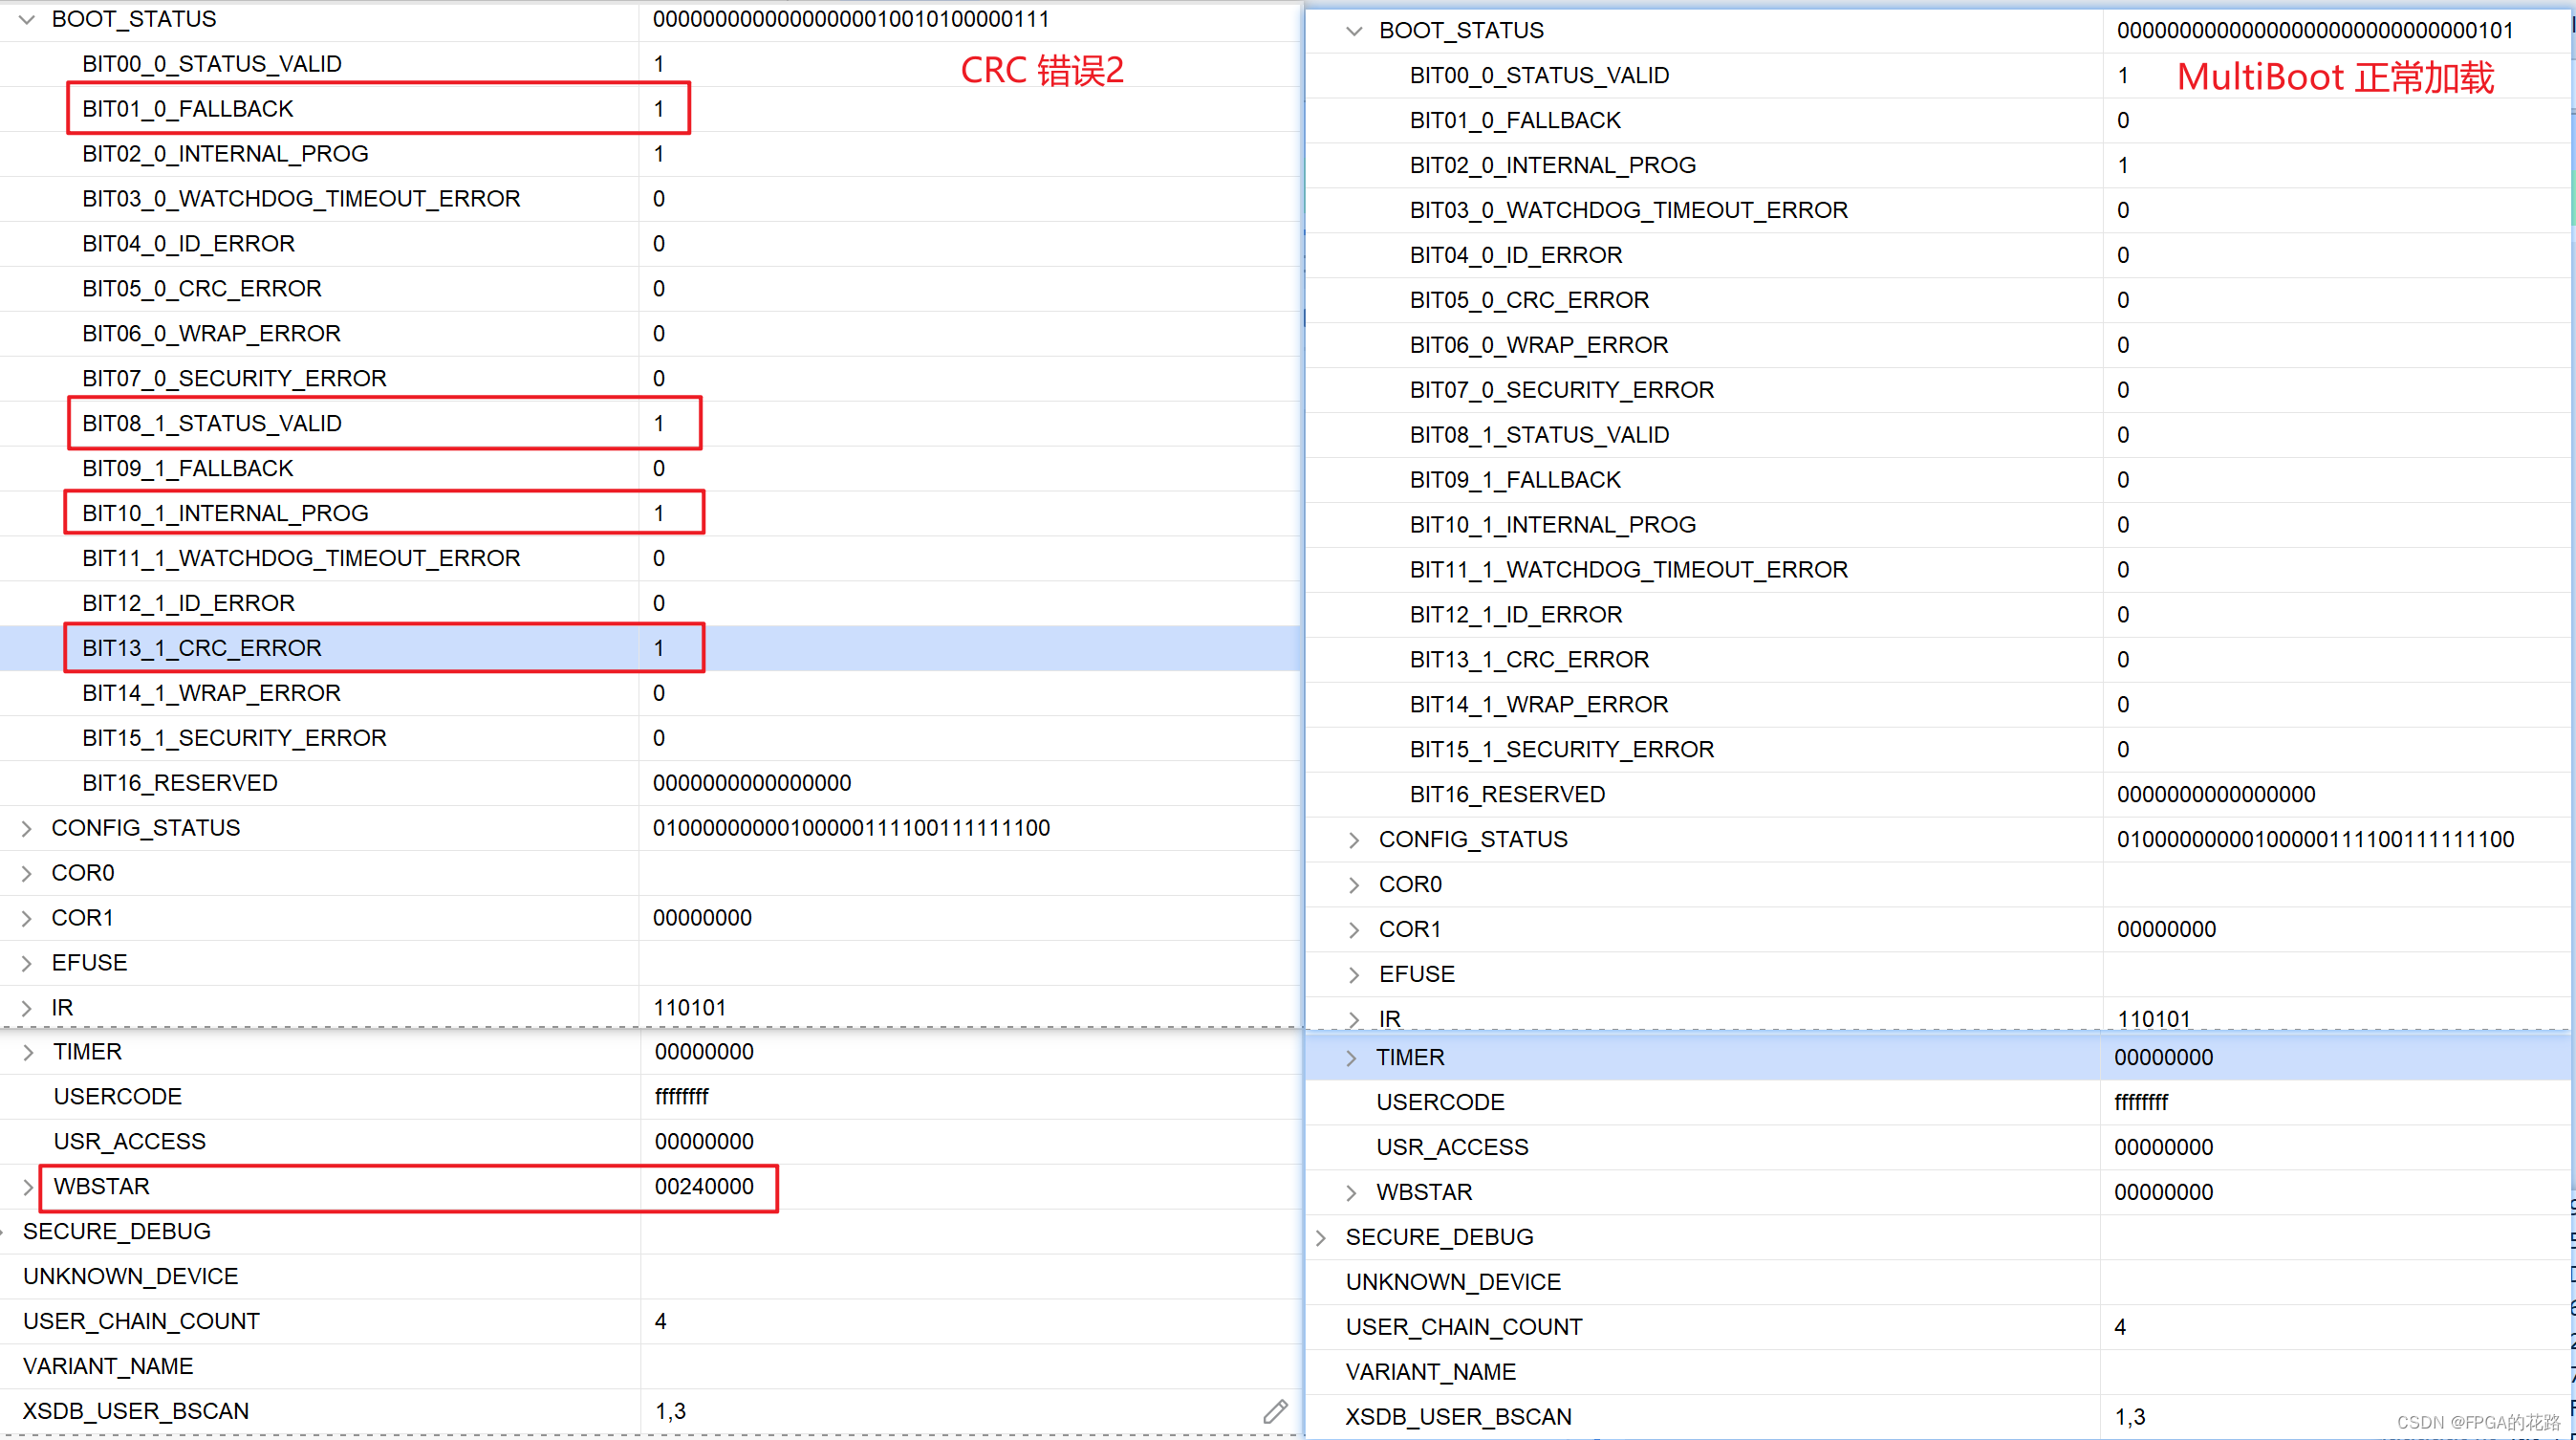Select left BIT01_0_FALLBACK property

point(188,109)
